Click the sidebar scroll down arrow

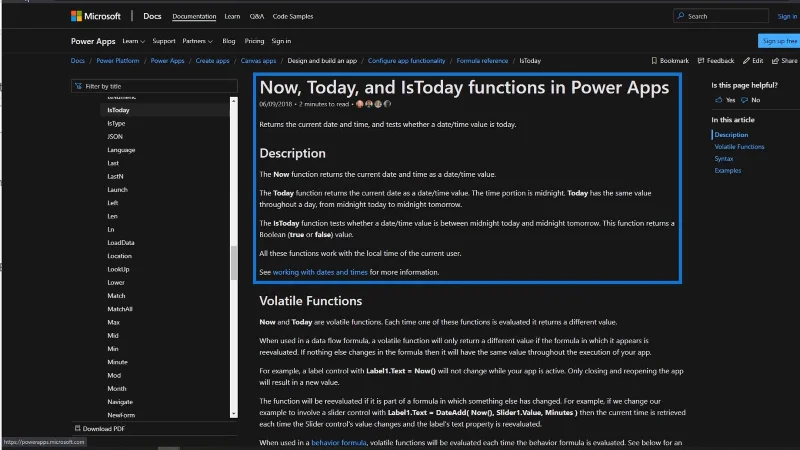[234, 414]
